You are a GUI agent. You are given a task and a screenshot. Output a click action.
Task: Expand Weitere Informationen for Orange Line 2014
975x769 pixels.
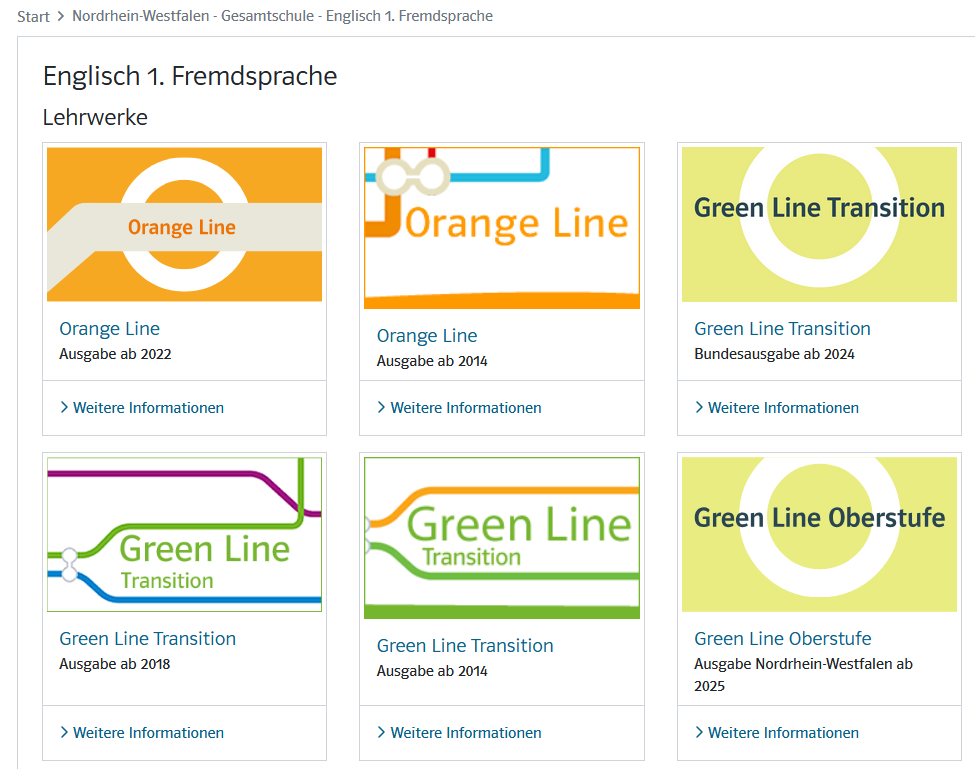click(x=460, y=408)
